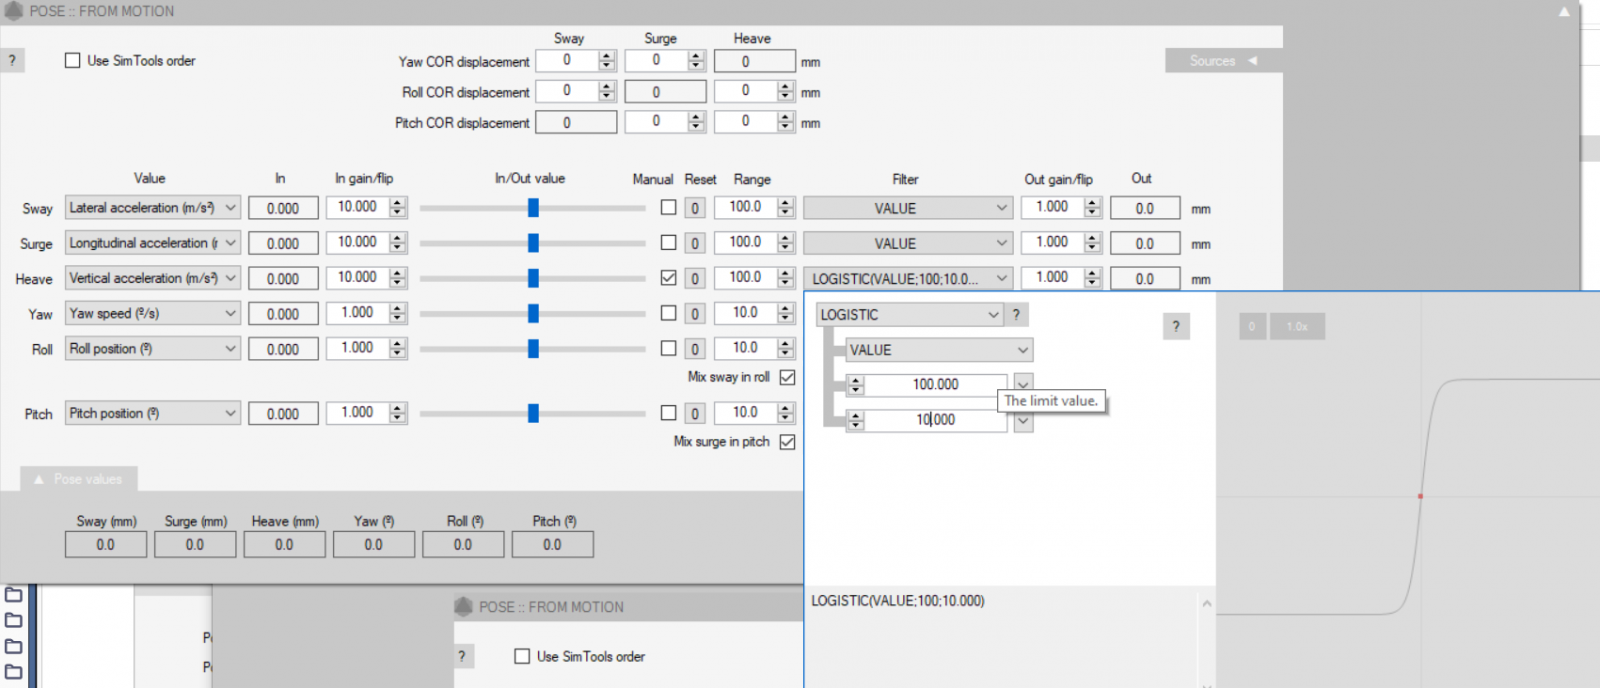Click the Pitch COR Sway displacement field
Screen dimensions: 1600x688
pos(576,122)
